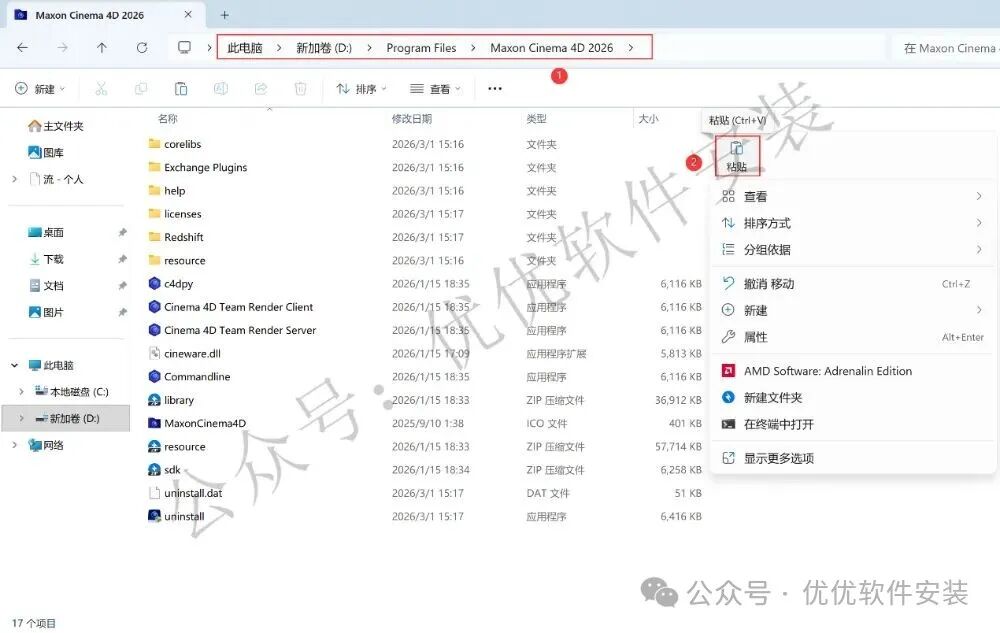Click the Rename icon in toolbar

click(x=221, y=89)
